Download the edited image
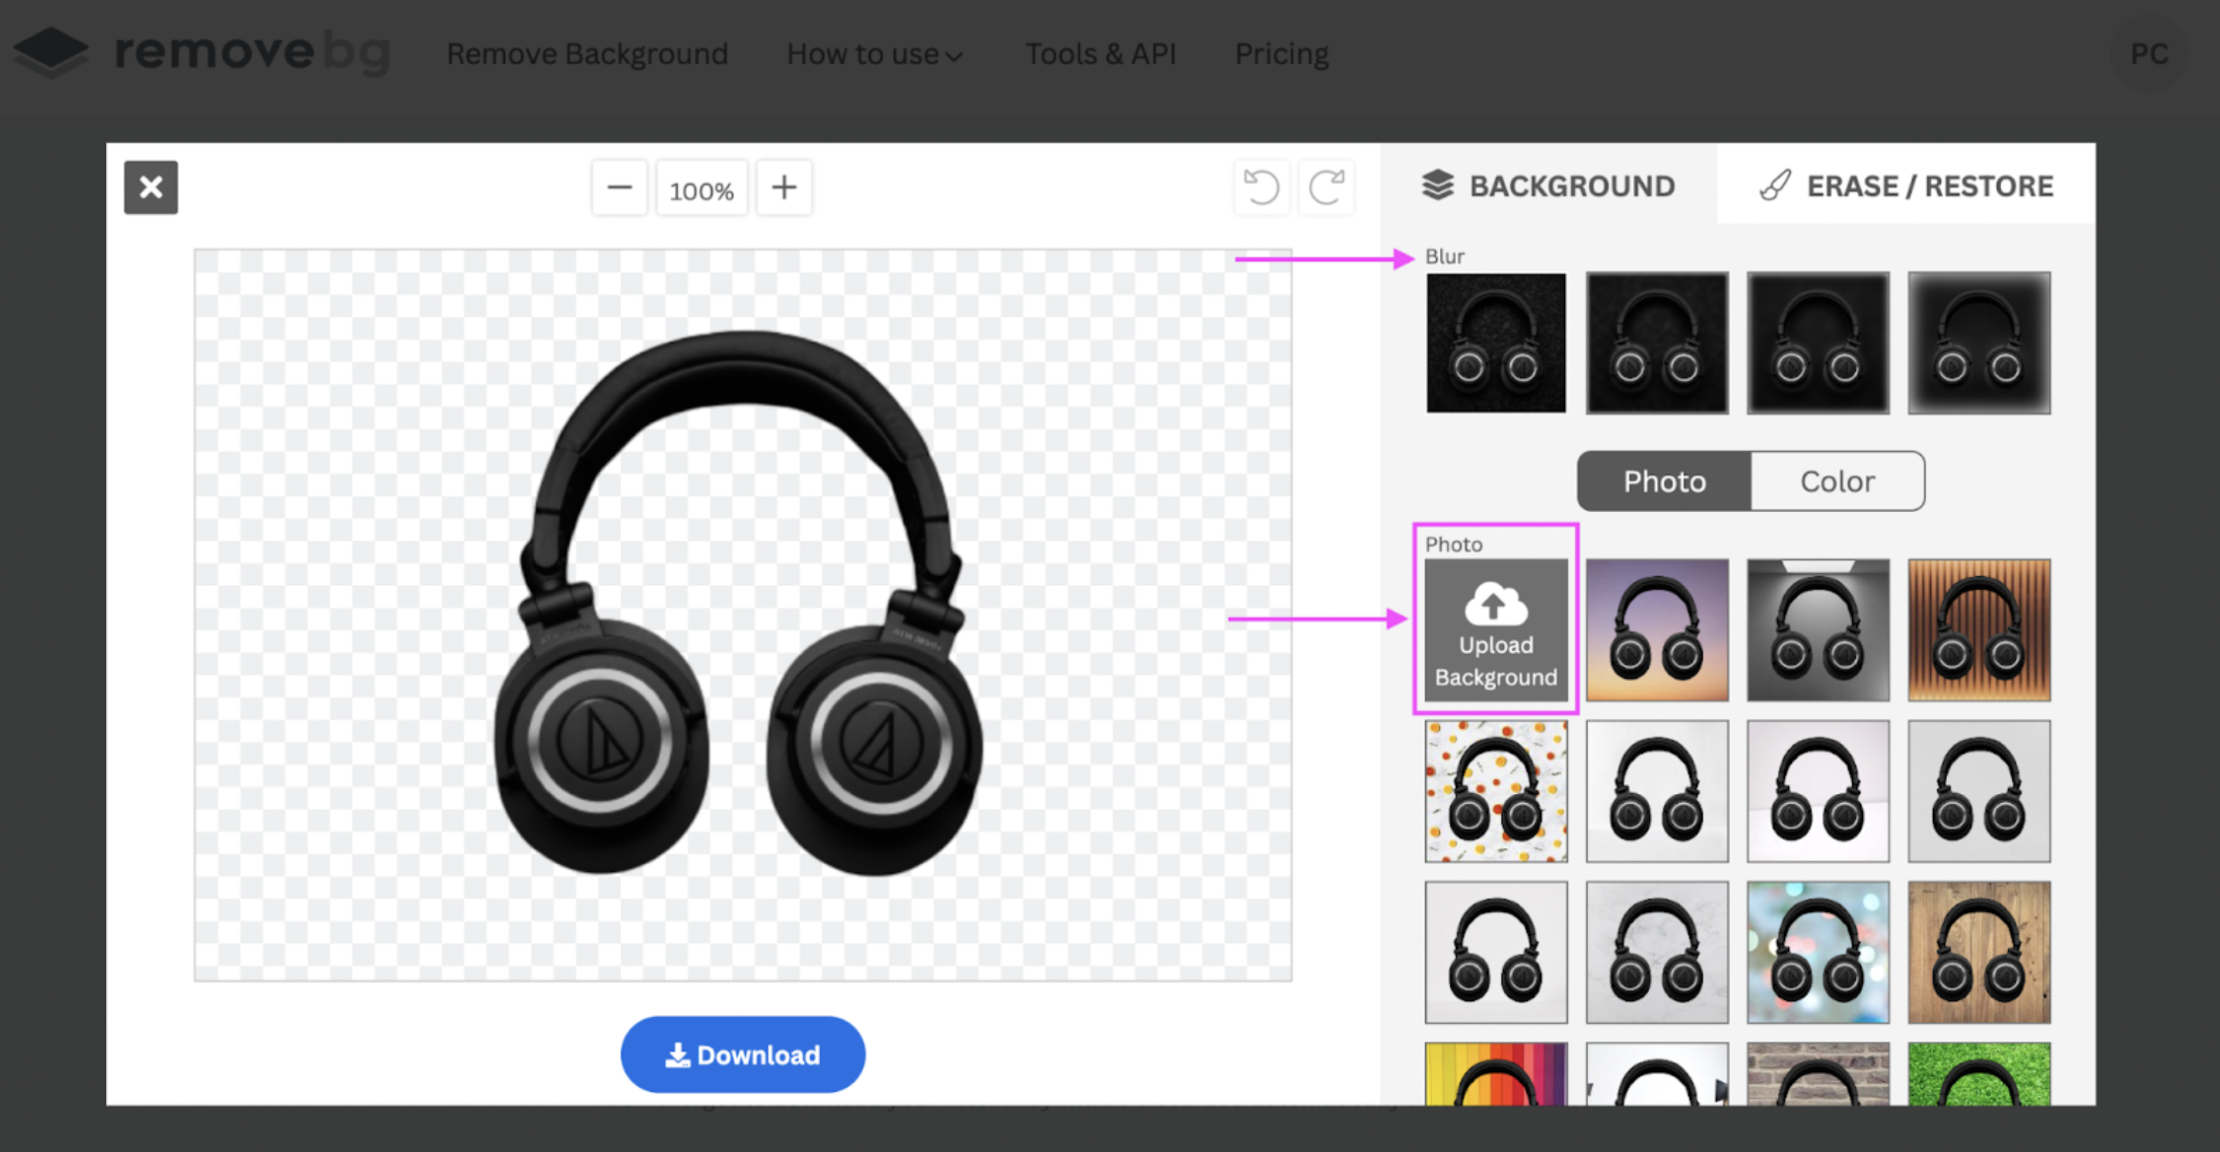The image size is (2220, 1152). [742, 1055]
